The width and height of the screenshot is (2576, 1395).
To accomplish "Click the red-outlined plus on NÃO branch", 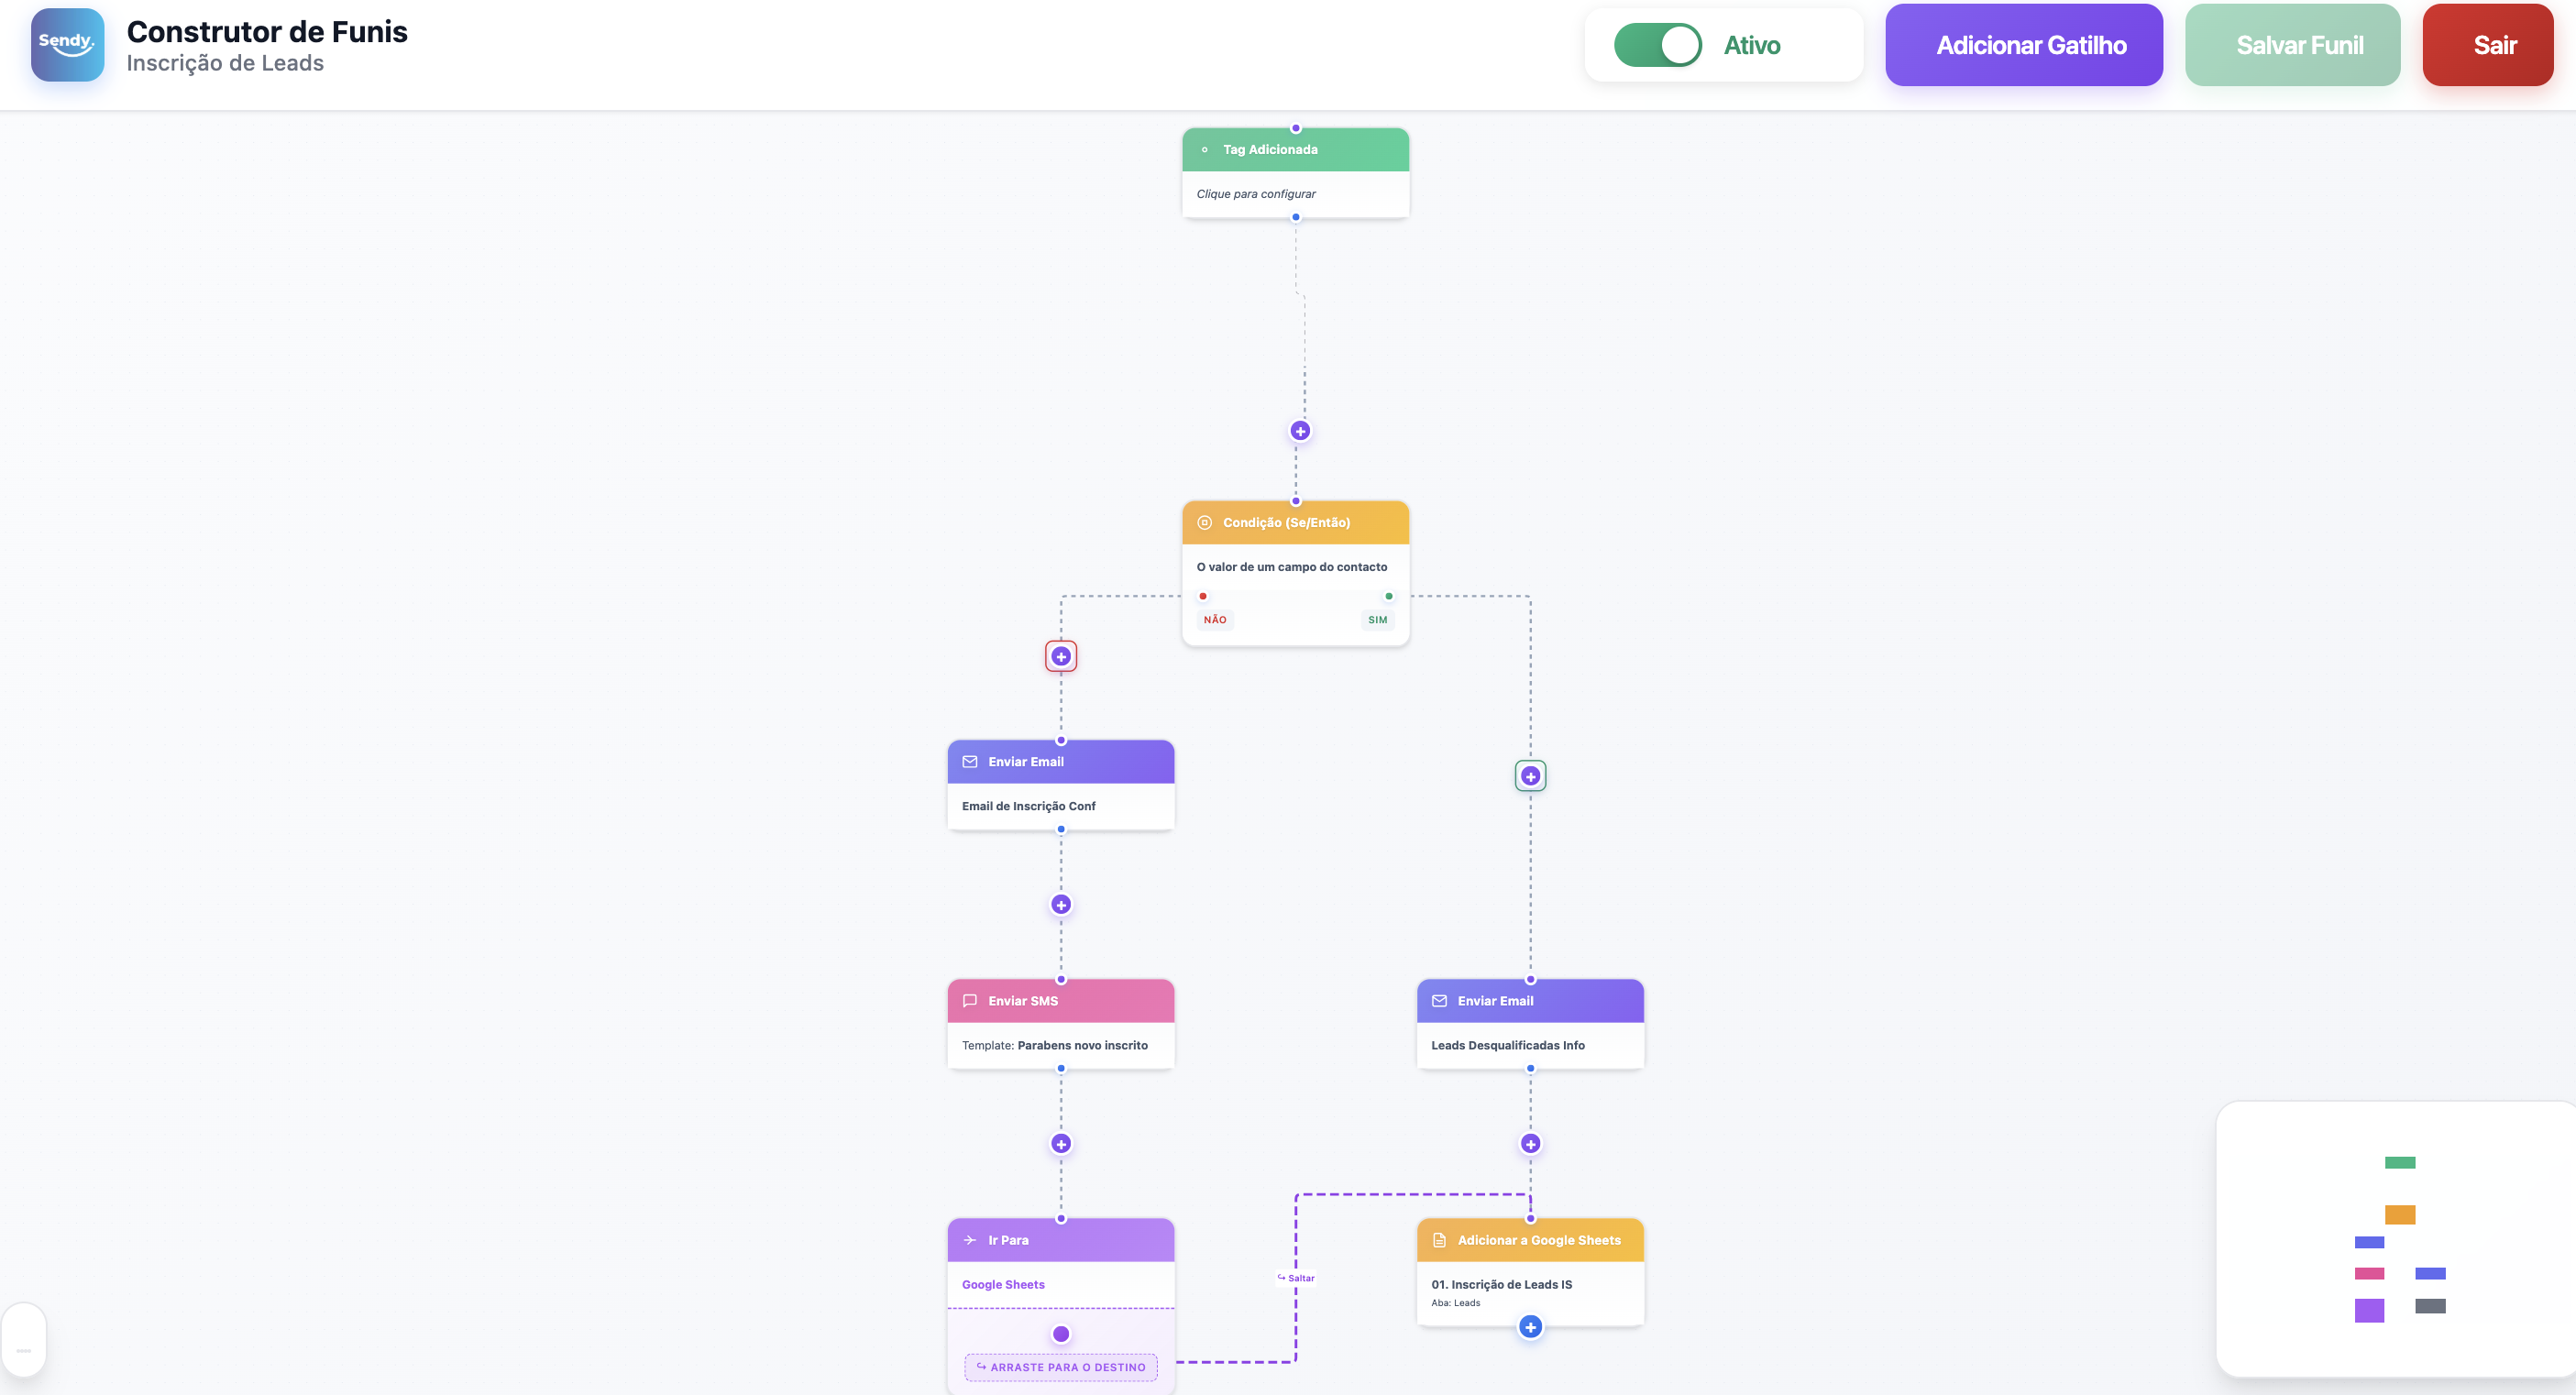I will (x=1060, y=657).
